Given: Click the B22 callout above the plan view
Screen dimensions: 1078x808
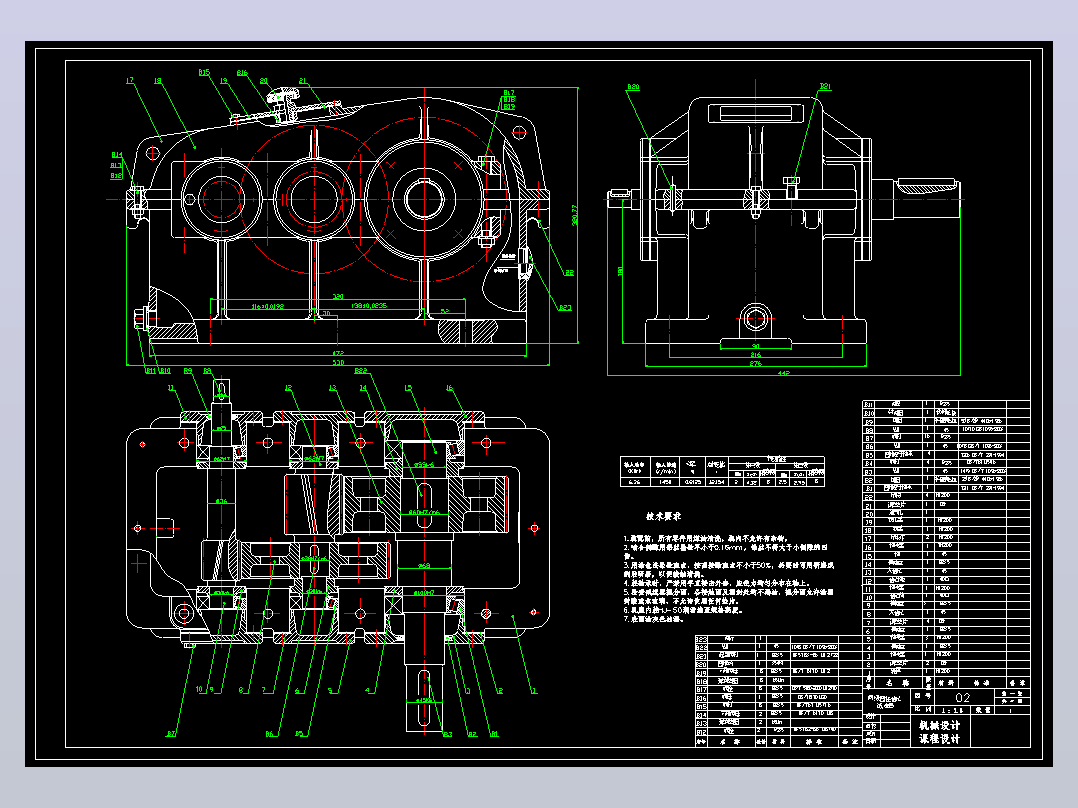Looking at the screenshot, I should (x=361, y=371).
